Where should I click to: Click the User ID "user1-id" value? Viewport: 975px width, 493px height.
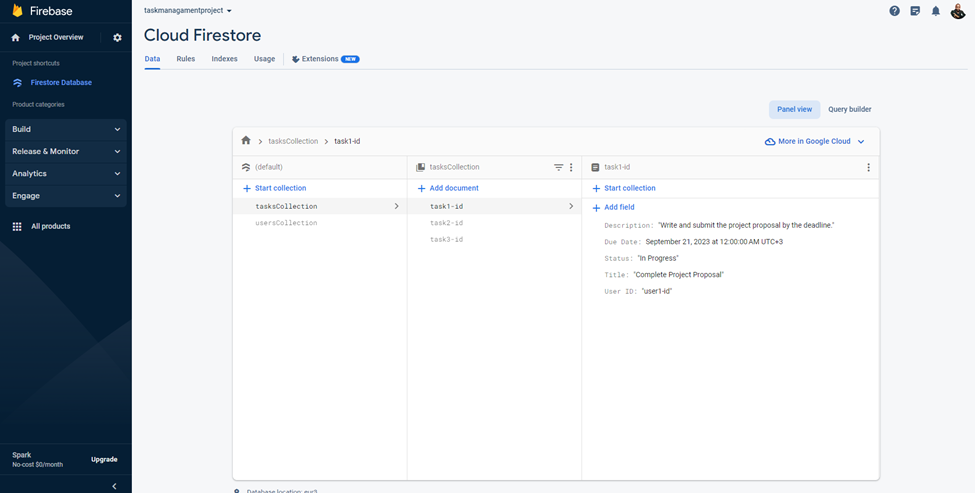click(x=657, y=292)
